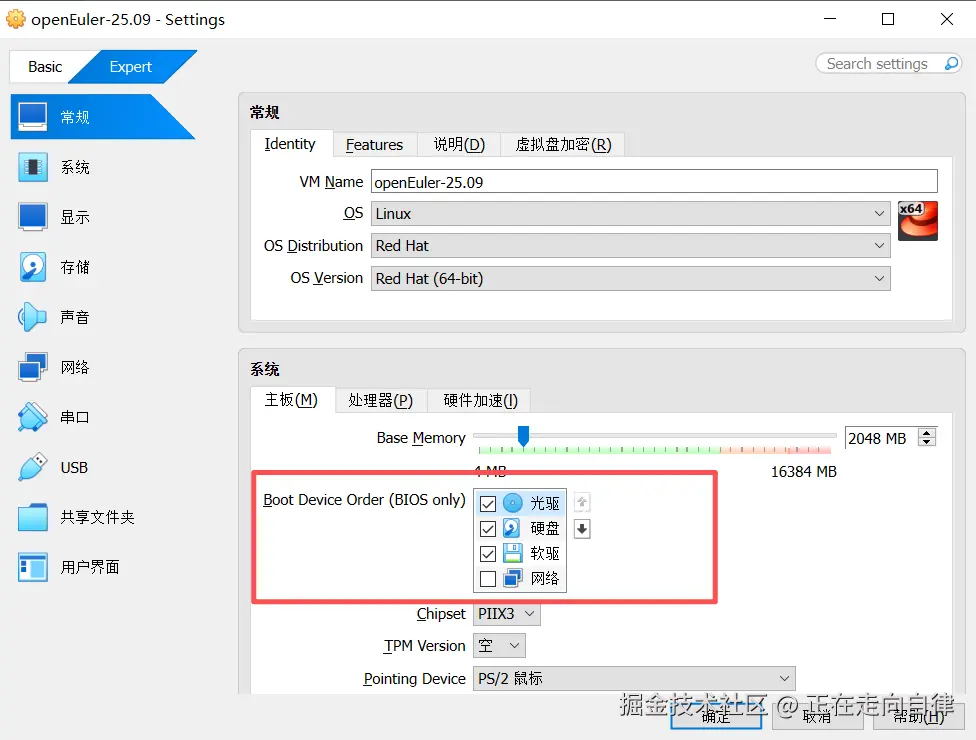Click the 取消 (Cancel) button

coord(817,716)
